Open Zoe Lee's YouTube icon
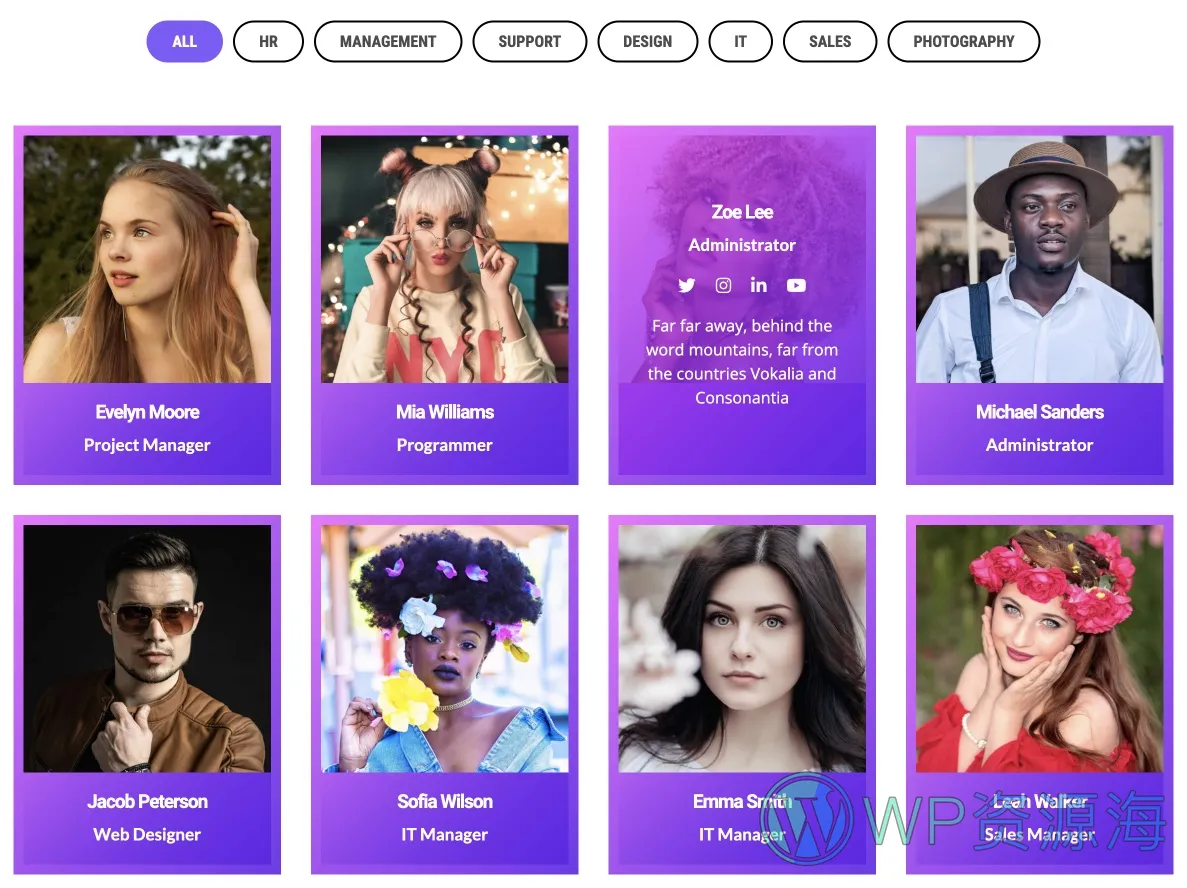Screen dimensions: 1187x888 pos(796,285)
